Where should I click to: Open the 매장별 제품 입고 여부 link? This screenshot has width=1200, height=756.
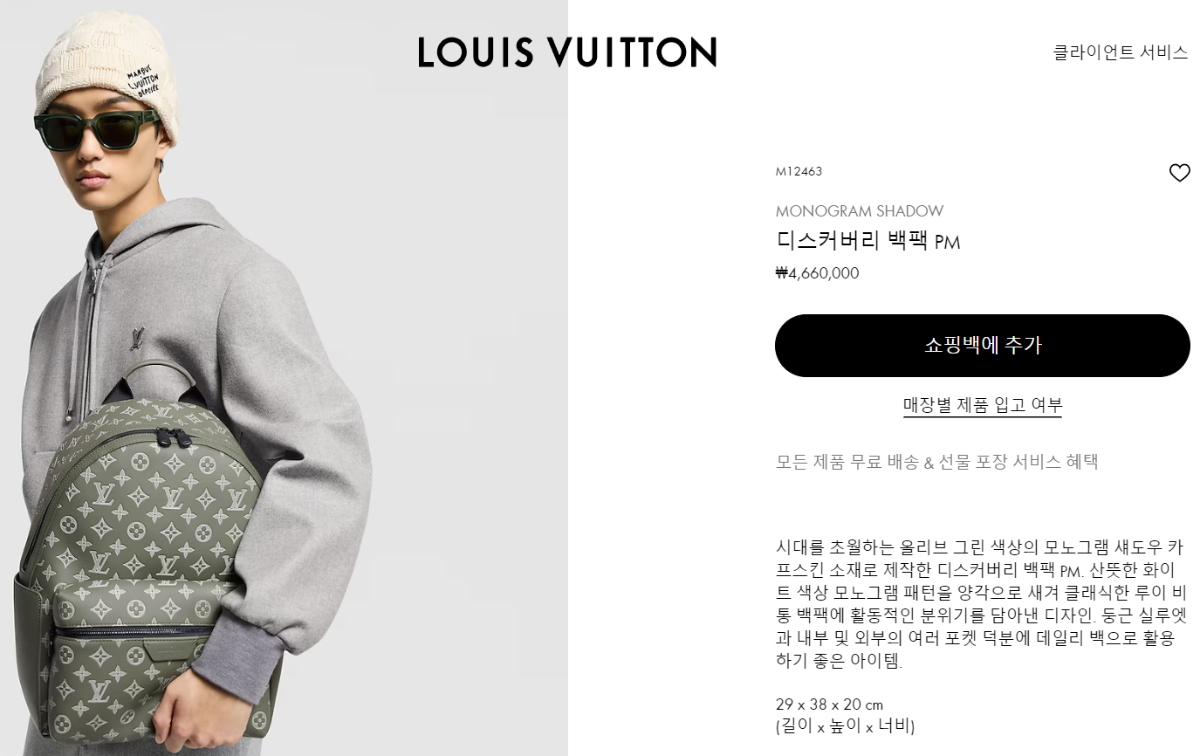pos(982,405)
